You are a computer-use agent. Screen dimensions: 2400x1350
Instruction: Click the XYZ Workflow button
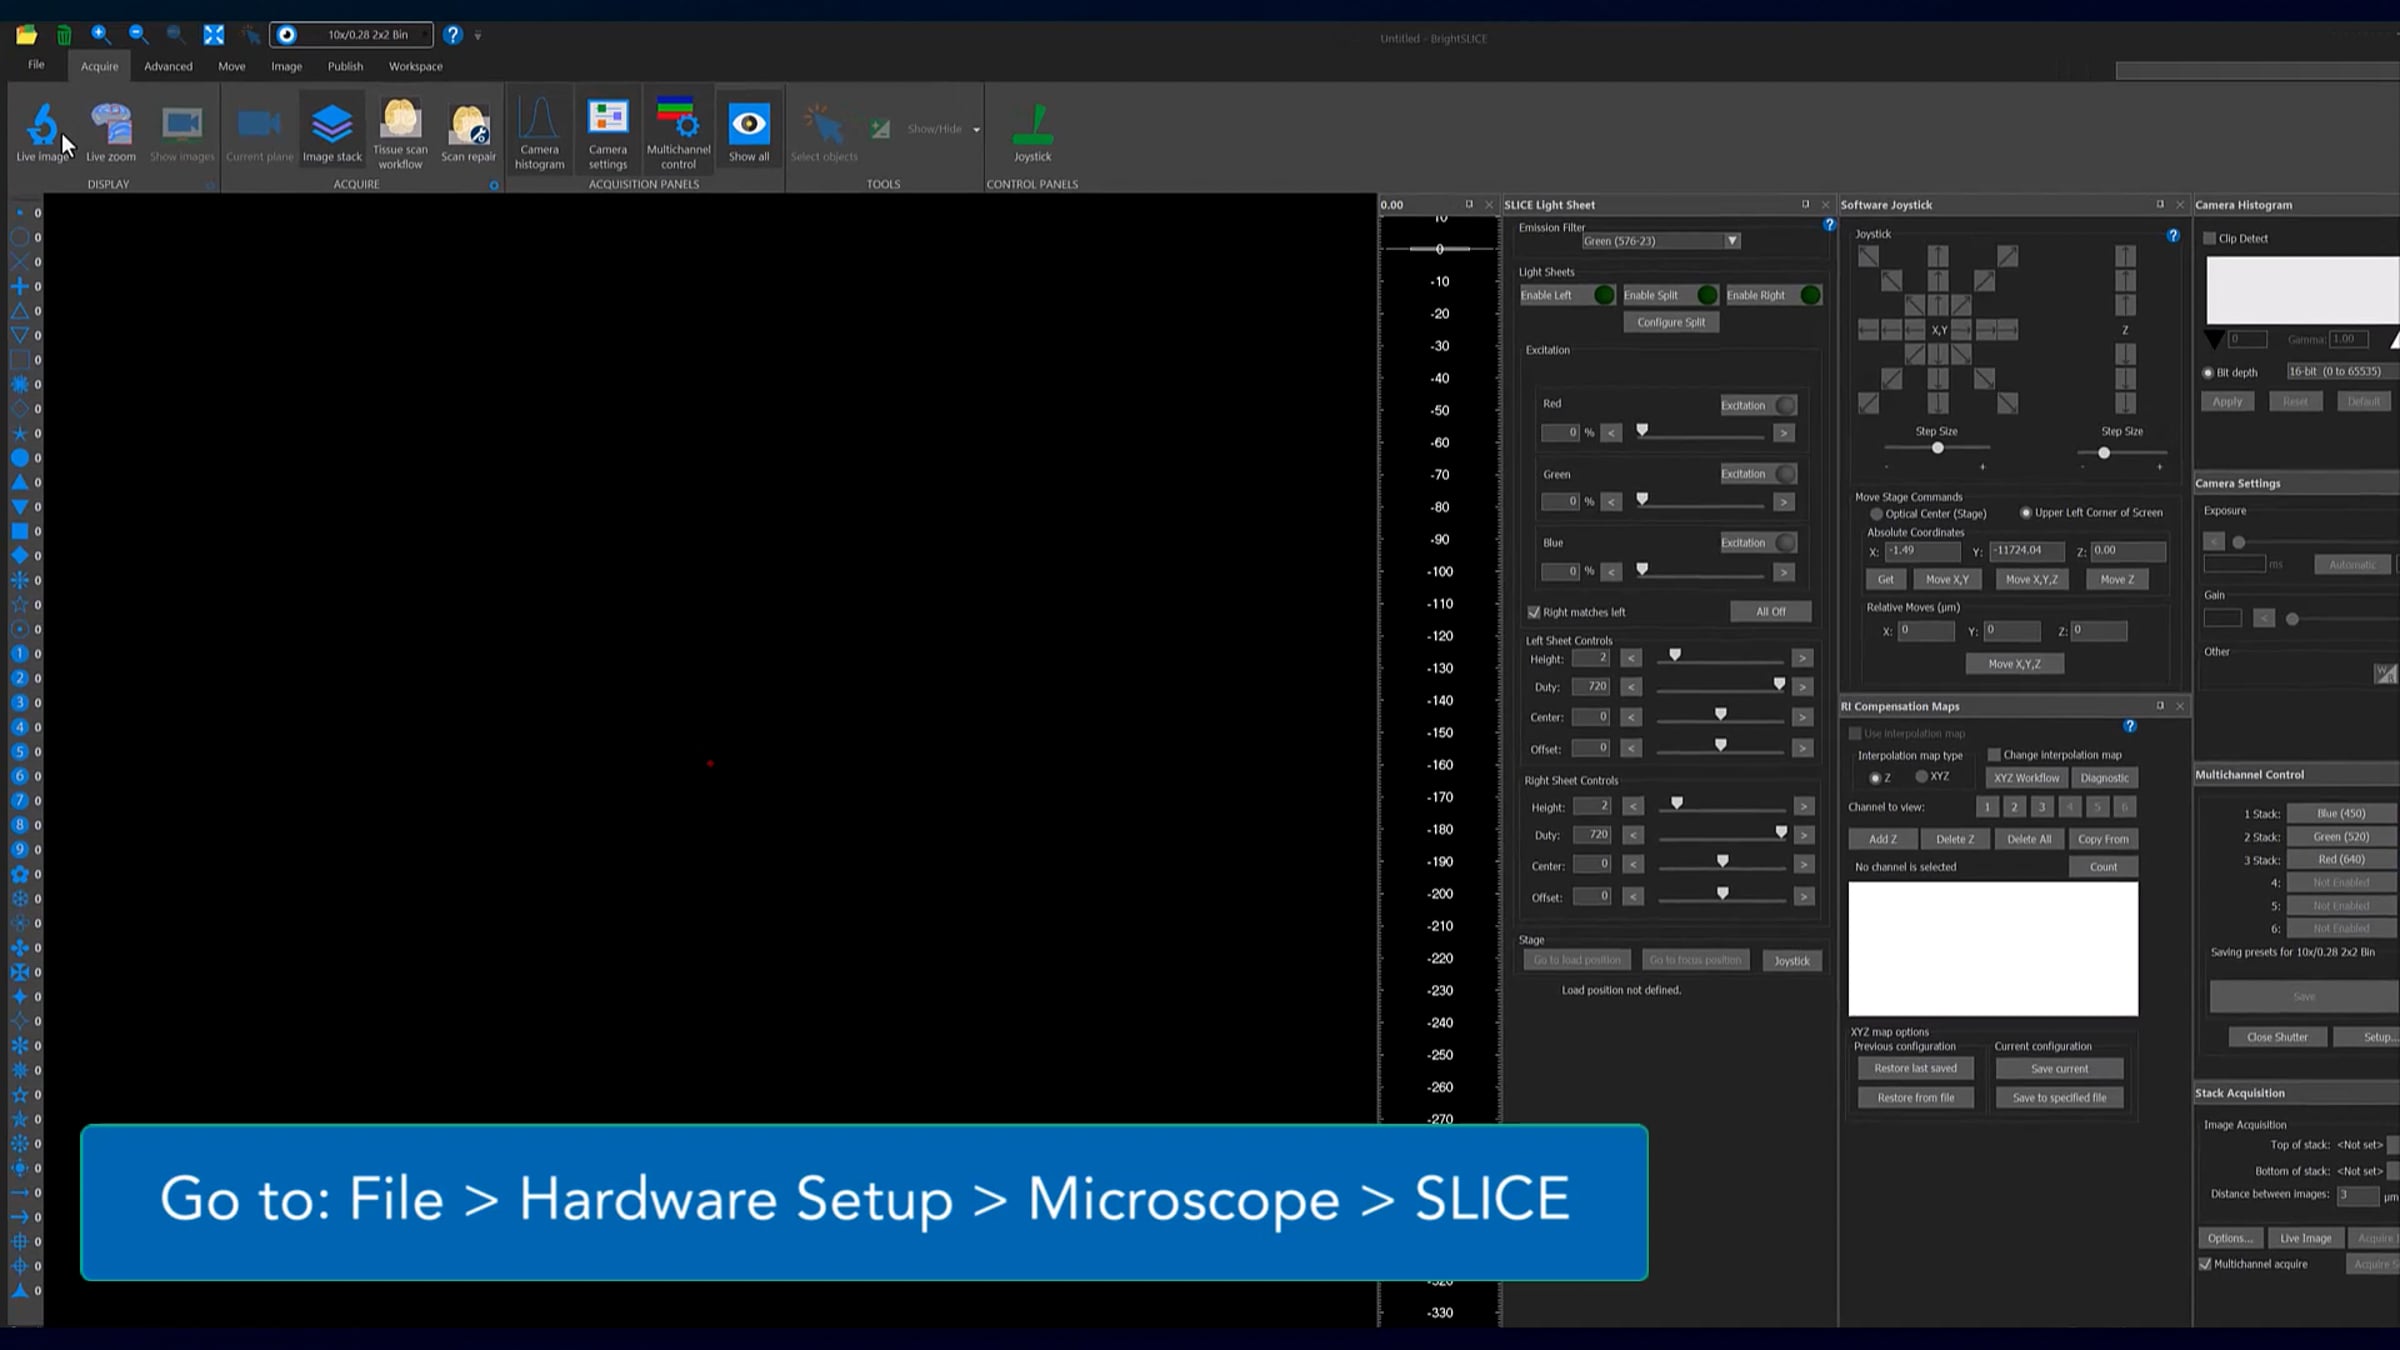[2026, 778]
